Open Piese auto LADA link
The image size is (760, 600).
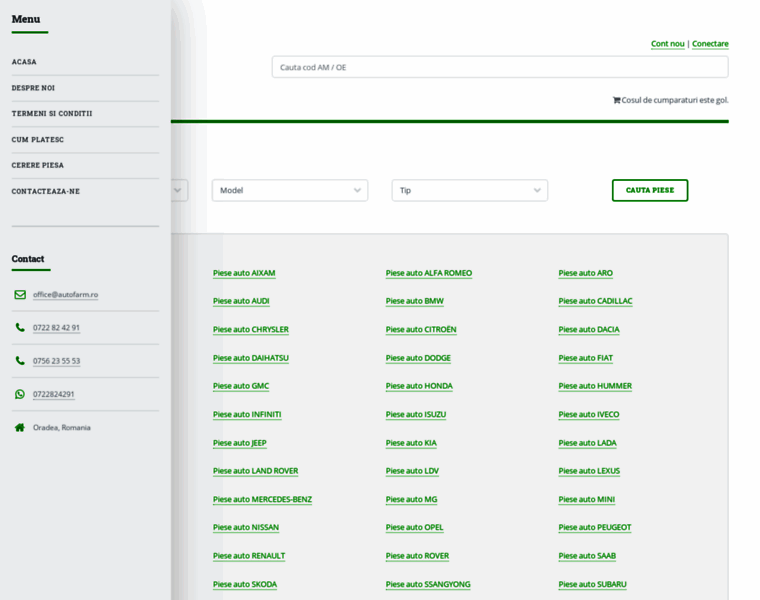coord(587,443)
